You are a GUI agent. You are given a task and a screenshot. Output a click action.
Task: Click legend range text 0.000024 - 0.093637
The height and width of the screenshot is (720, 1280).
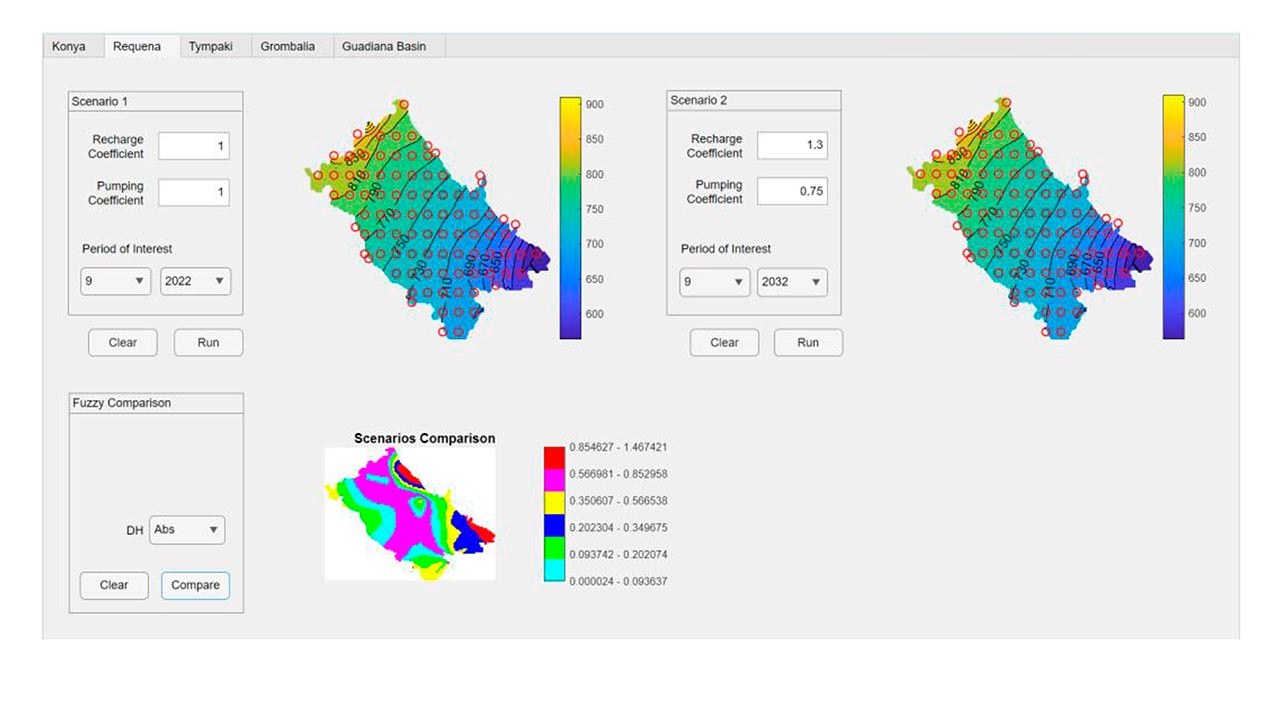(618, 581)
